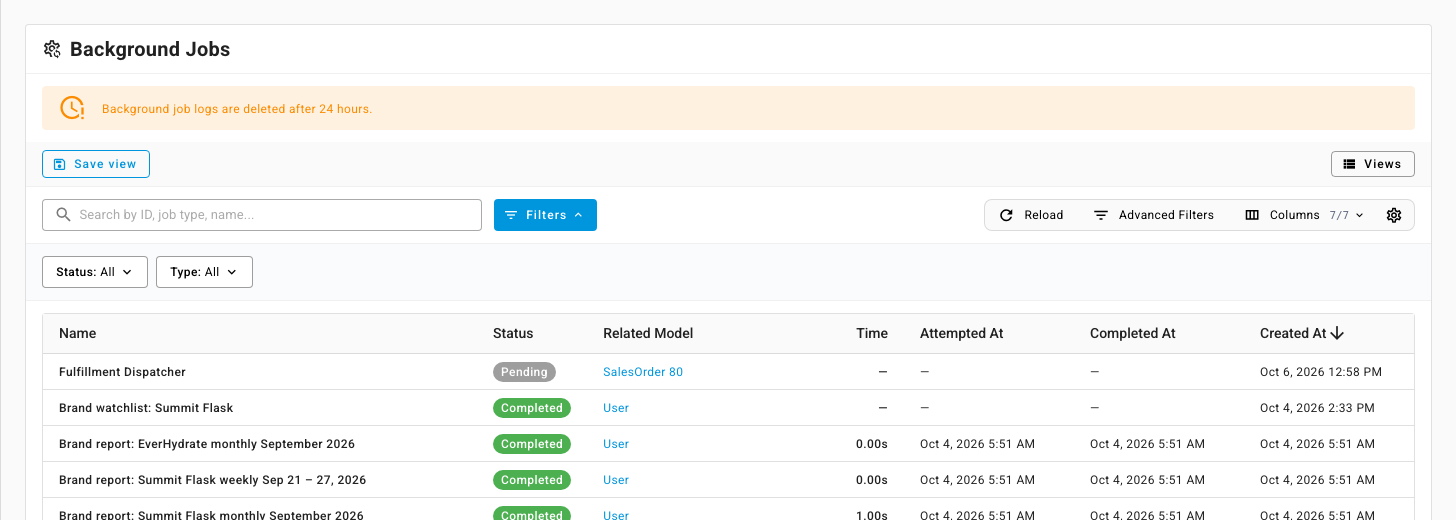Viewport: 1456px width, 520px height.
Task: Click Created At value Oct 4, 2026 2:33 PM
Action: tap(1317, 408)
